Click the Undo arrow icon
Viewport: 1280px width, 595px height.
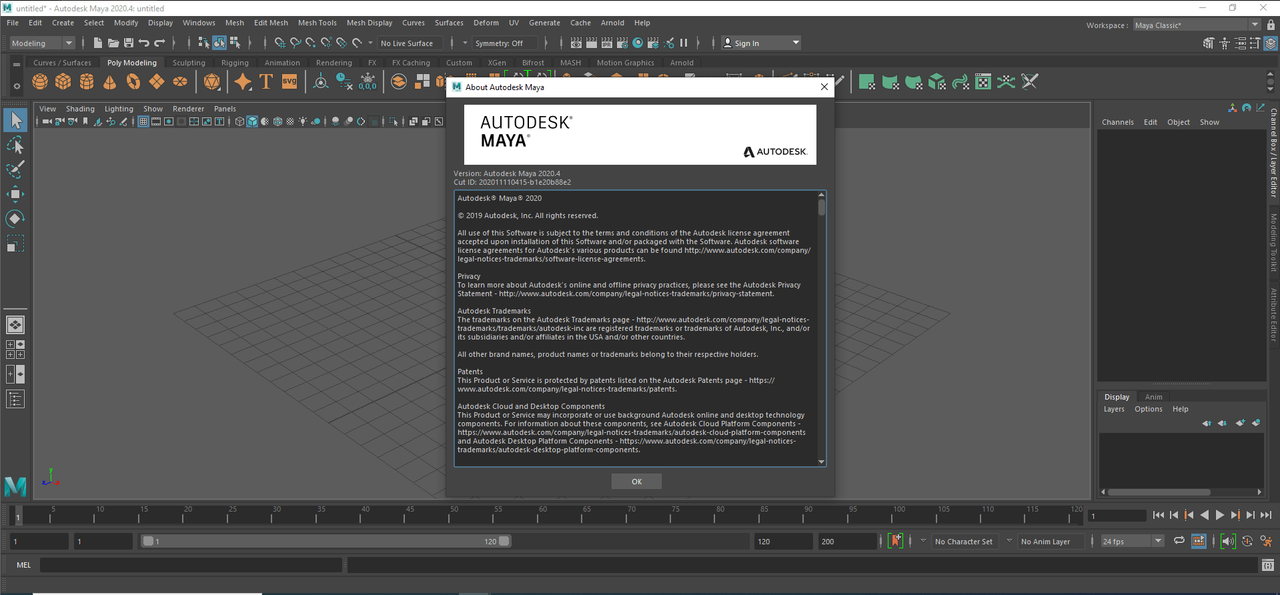tap(144, 43)
